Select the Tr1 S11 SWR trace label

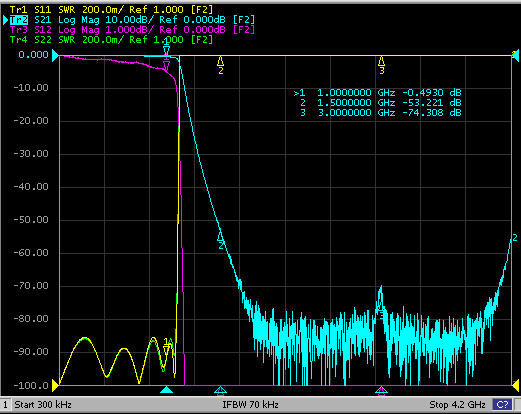(x=111, y=10)
